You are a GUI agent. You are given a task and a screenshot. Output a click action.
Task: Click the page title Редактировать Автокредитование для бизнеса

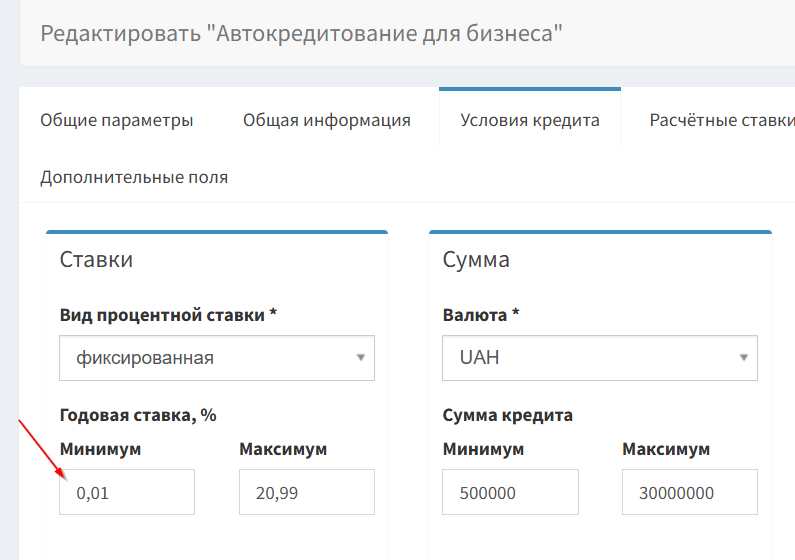pyautogui.click(x=301, y=33)
